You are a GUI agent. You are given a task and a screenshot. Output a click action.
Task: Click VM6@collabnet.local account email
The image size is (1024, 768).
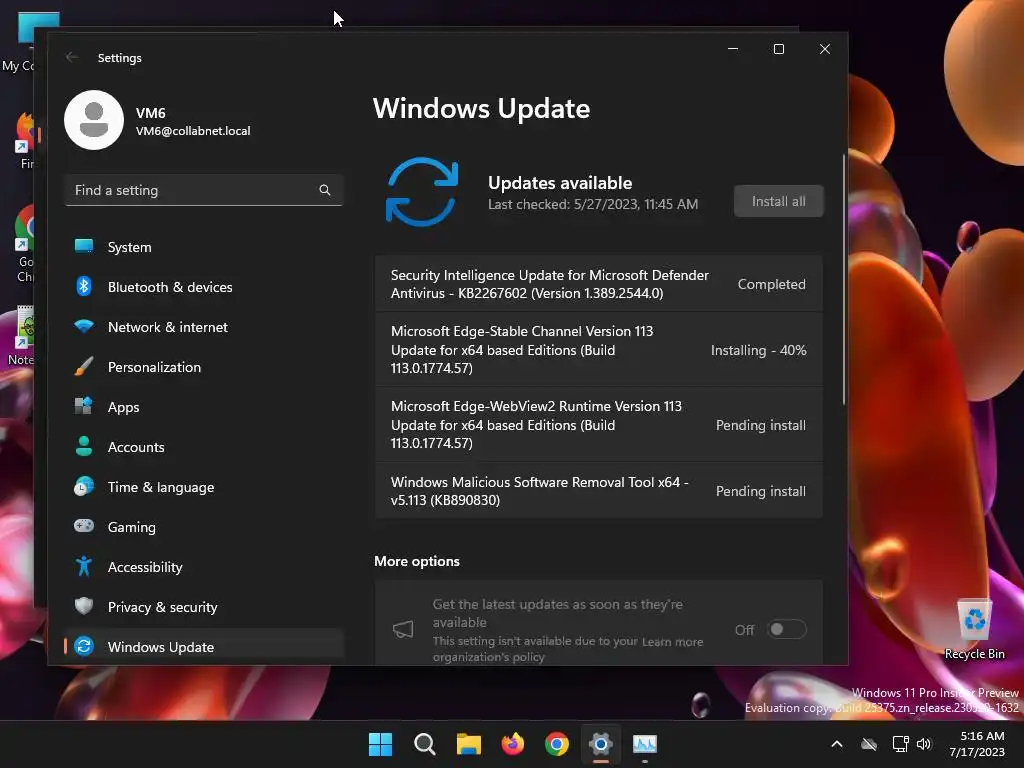193,131
